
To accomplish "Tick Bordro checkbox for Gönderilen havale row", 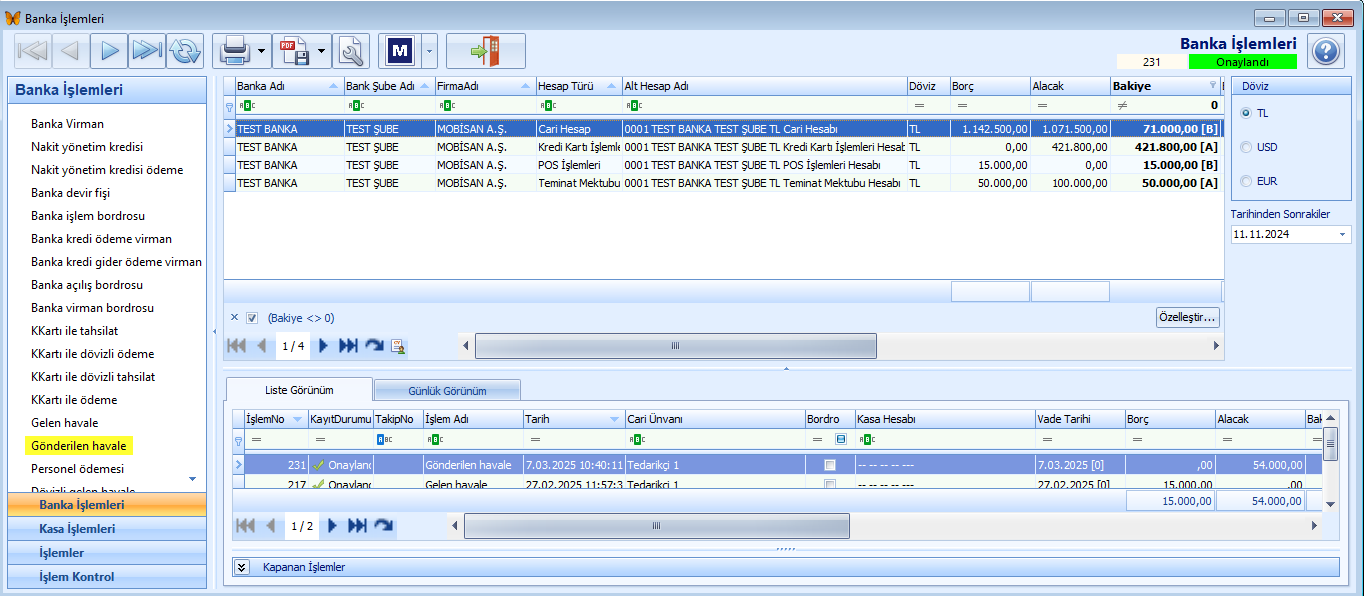I will pyautogui.click(x=829, y=465).
